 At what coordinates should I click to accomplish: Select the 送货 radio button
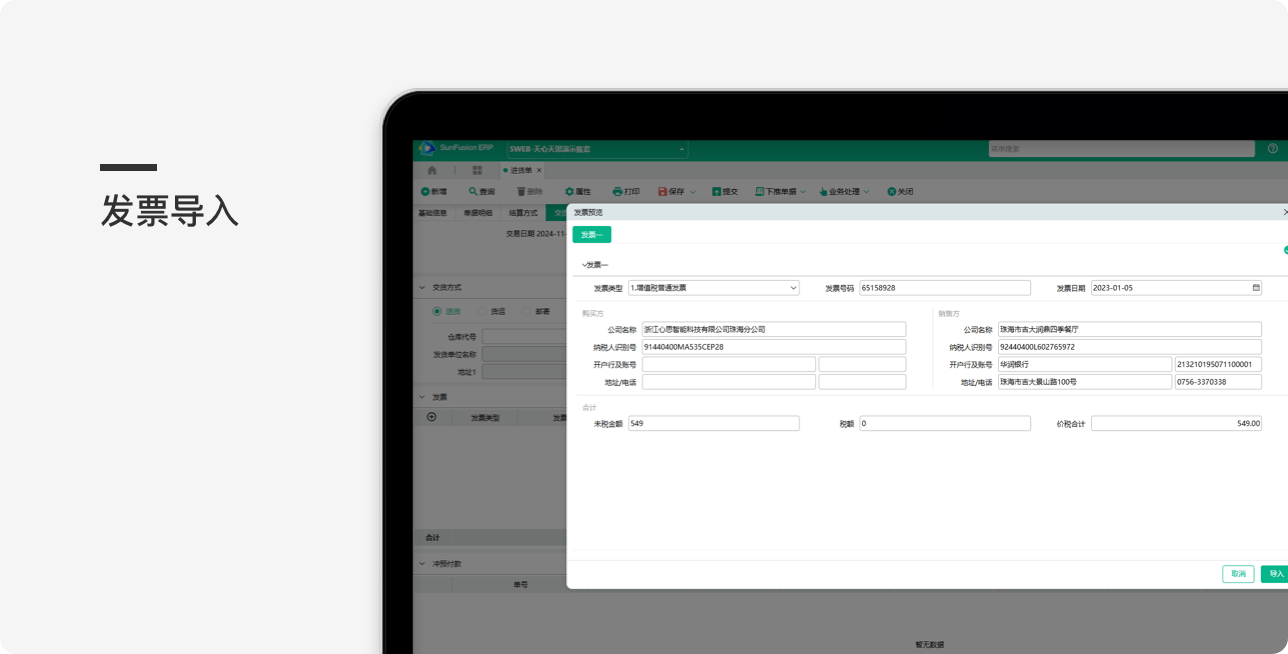(437, 311)
